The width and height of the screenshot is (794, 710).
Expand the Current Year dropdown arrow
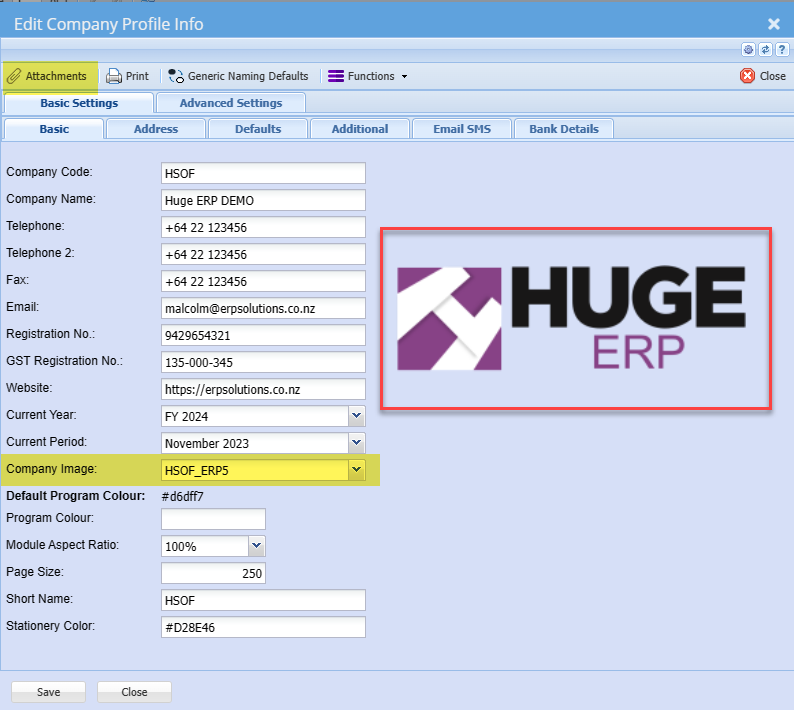click(x=356, y=416)
